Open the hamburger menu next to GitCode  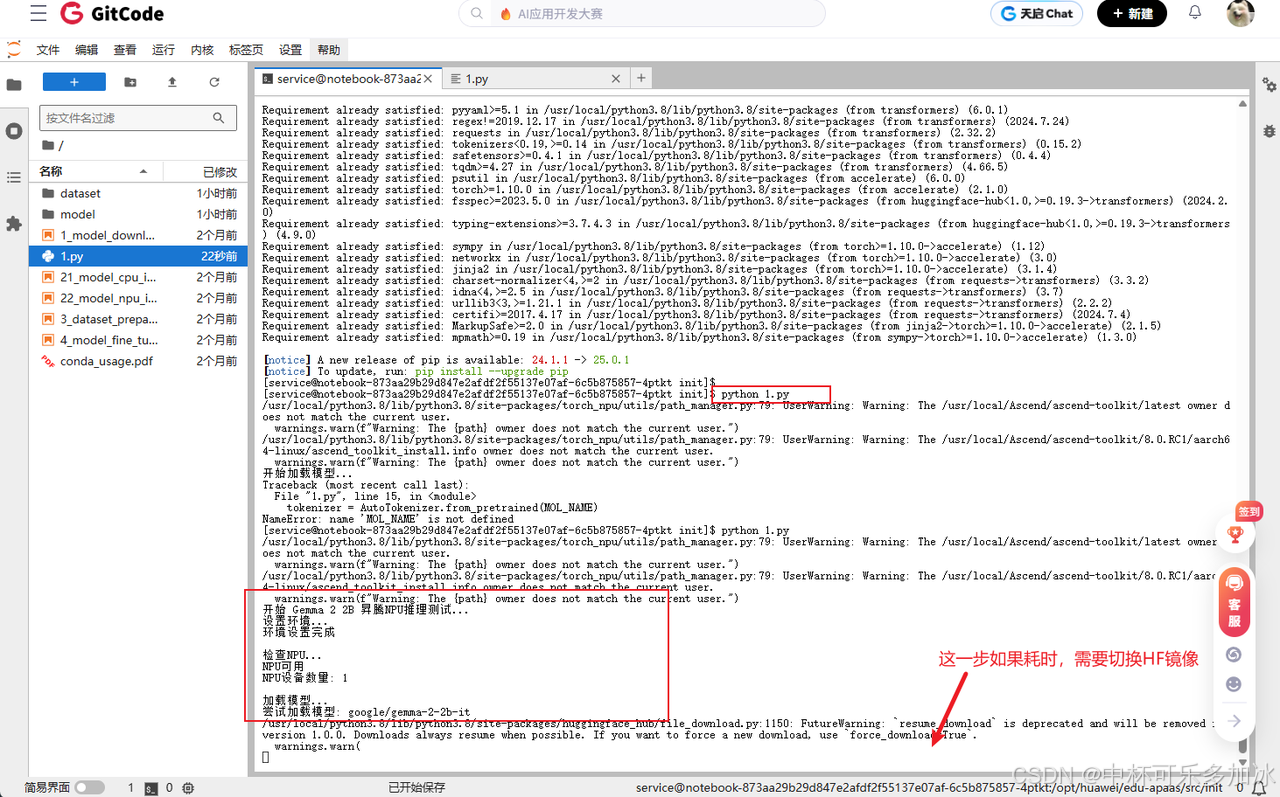coord(38,14)
